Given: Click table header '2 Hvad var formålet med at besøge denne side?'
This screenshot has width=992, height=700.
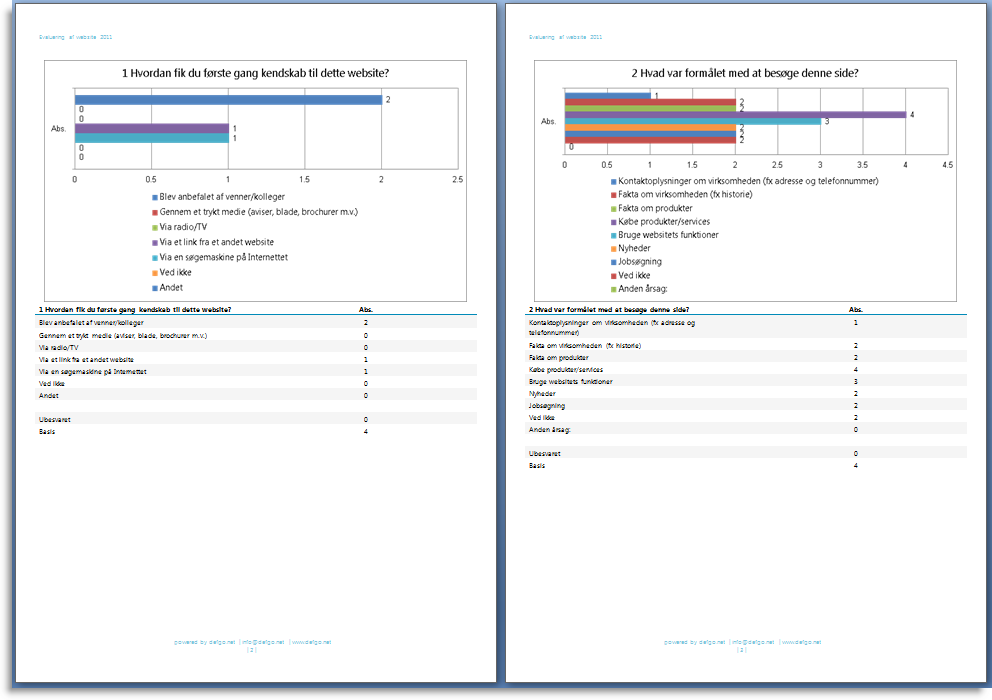Looking at the screenshot, I should [609, 309].
